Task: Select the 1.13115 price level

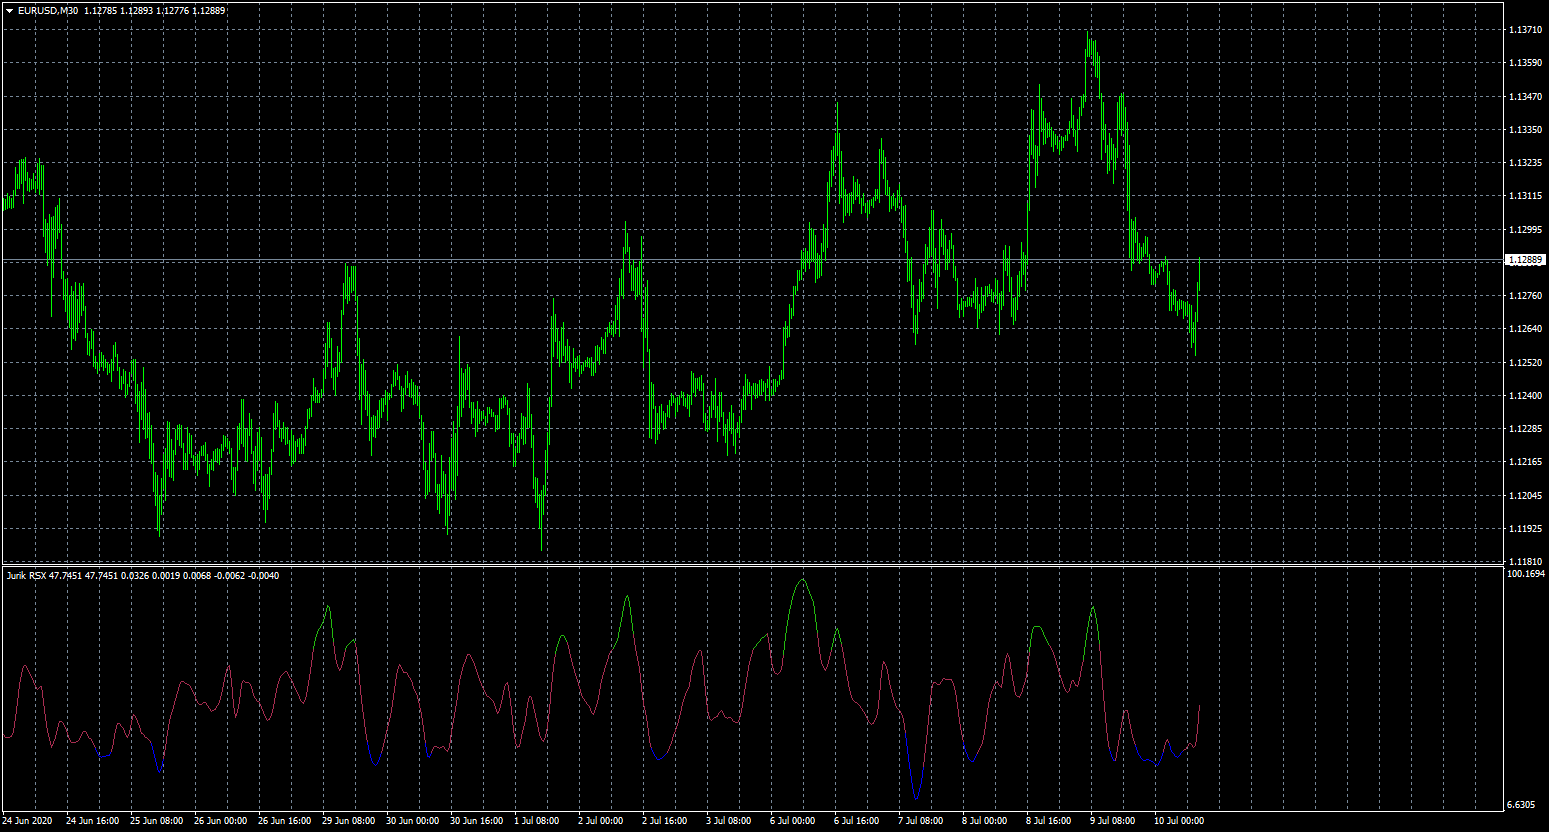Action: [x=1524, y=196]
